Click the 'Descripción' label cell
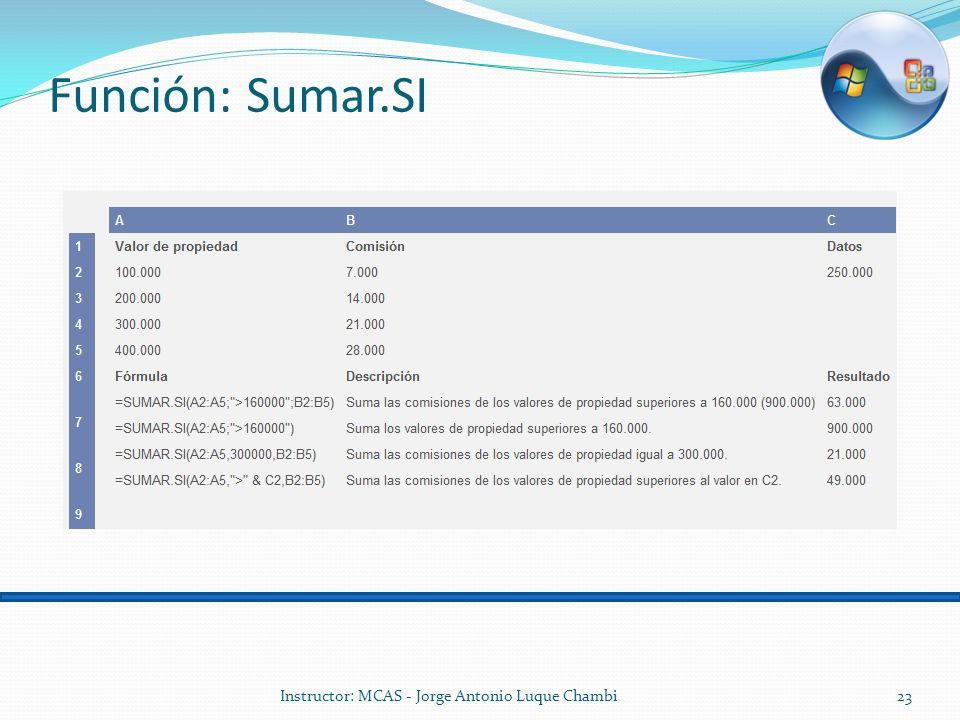The height and width of the screenshot is (720, 960). [383, 377]
